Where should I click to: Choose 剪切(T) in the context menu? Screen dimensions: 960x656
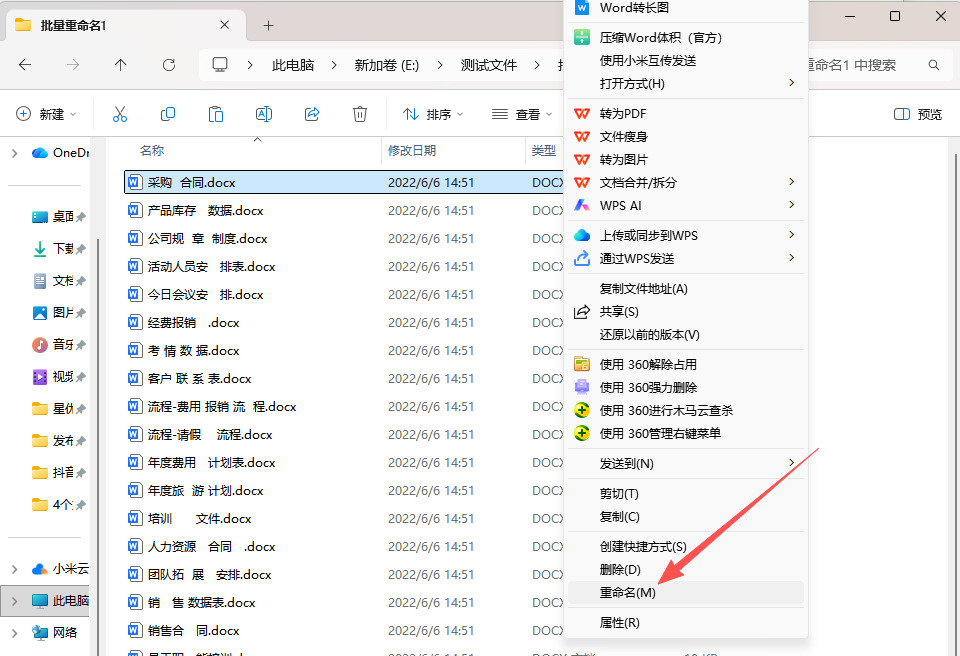click(686, 494)
